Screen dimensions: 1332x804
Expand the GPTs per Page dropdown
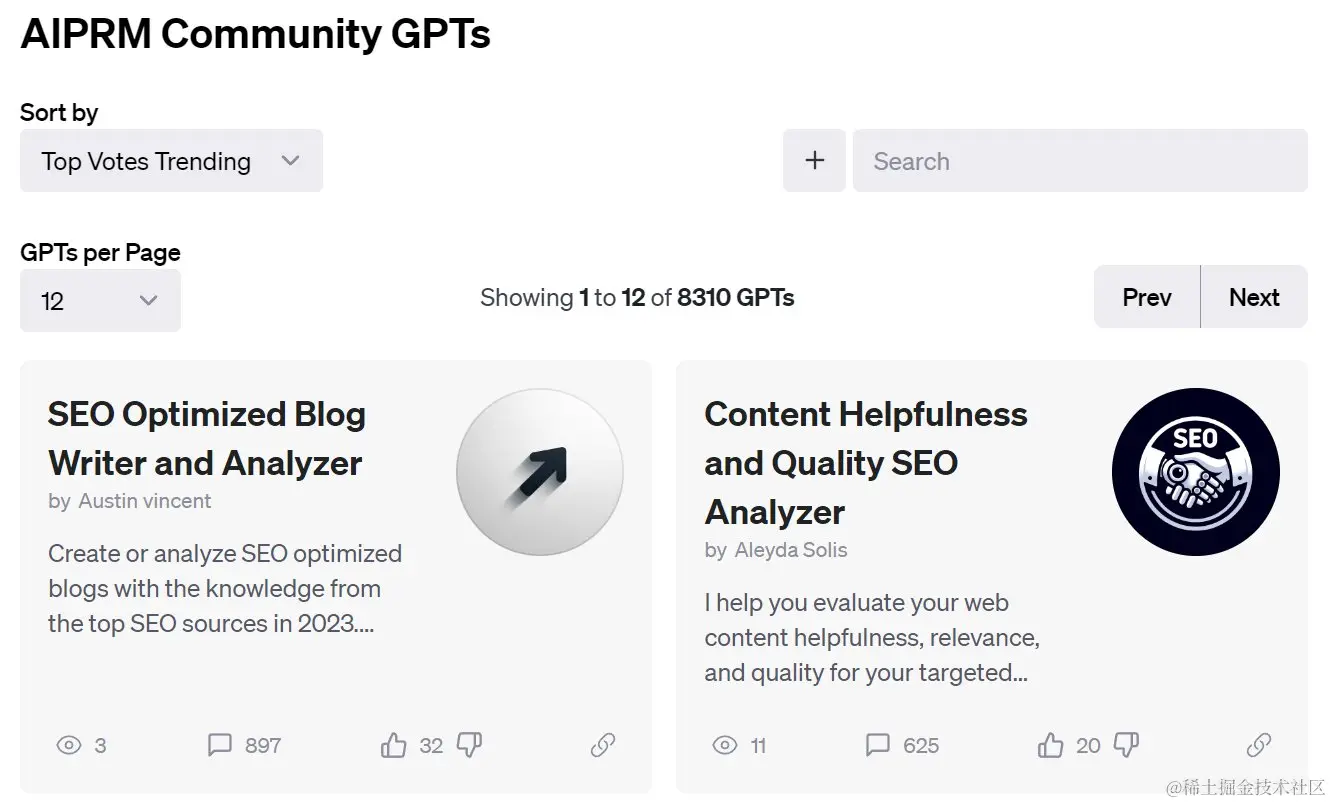[x=100, y=300]
